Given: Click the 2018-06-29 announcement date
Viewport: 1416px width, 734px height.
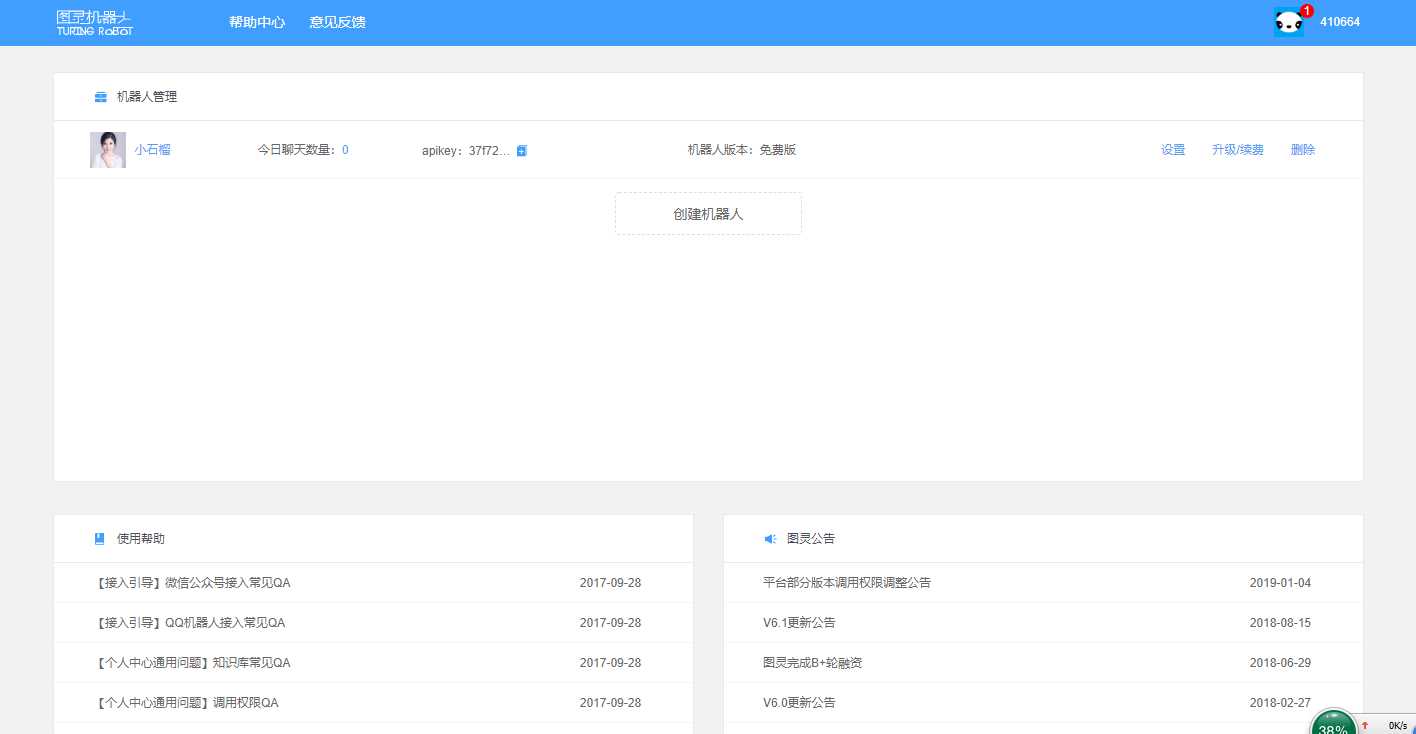Looking at the screenshot, I should pyautogui.click(x=1280, y=663).
